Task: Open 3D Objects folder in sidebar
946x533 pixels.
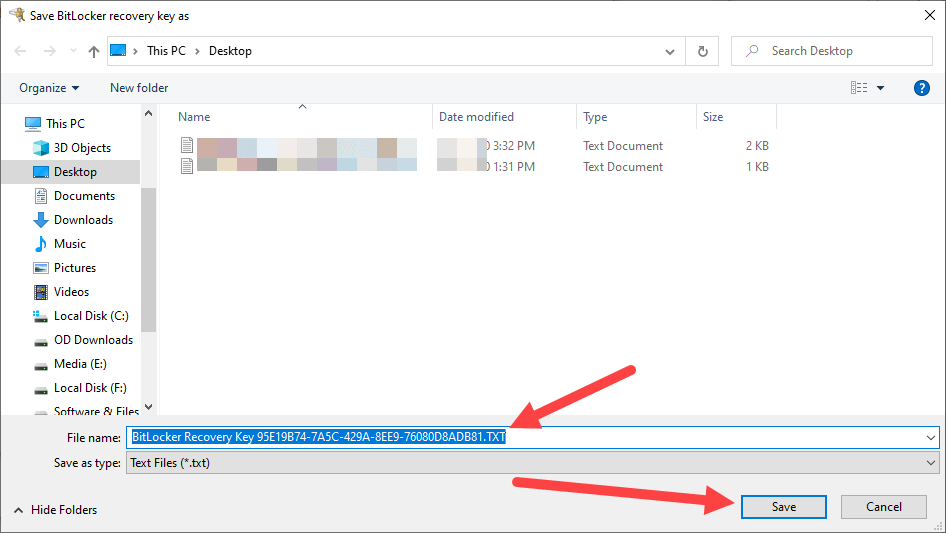Action: tap(82, 148)
